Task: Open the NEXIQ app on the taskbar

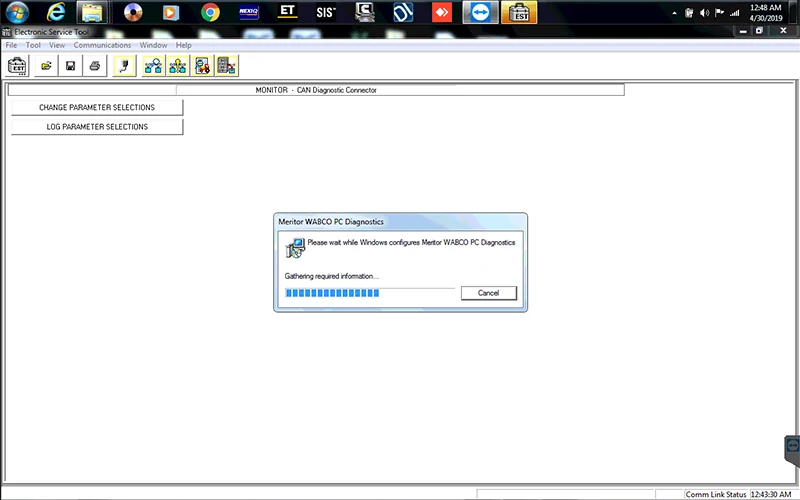Action: coord(248,12)
